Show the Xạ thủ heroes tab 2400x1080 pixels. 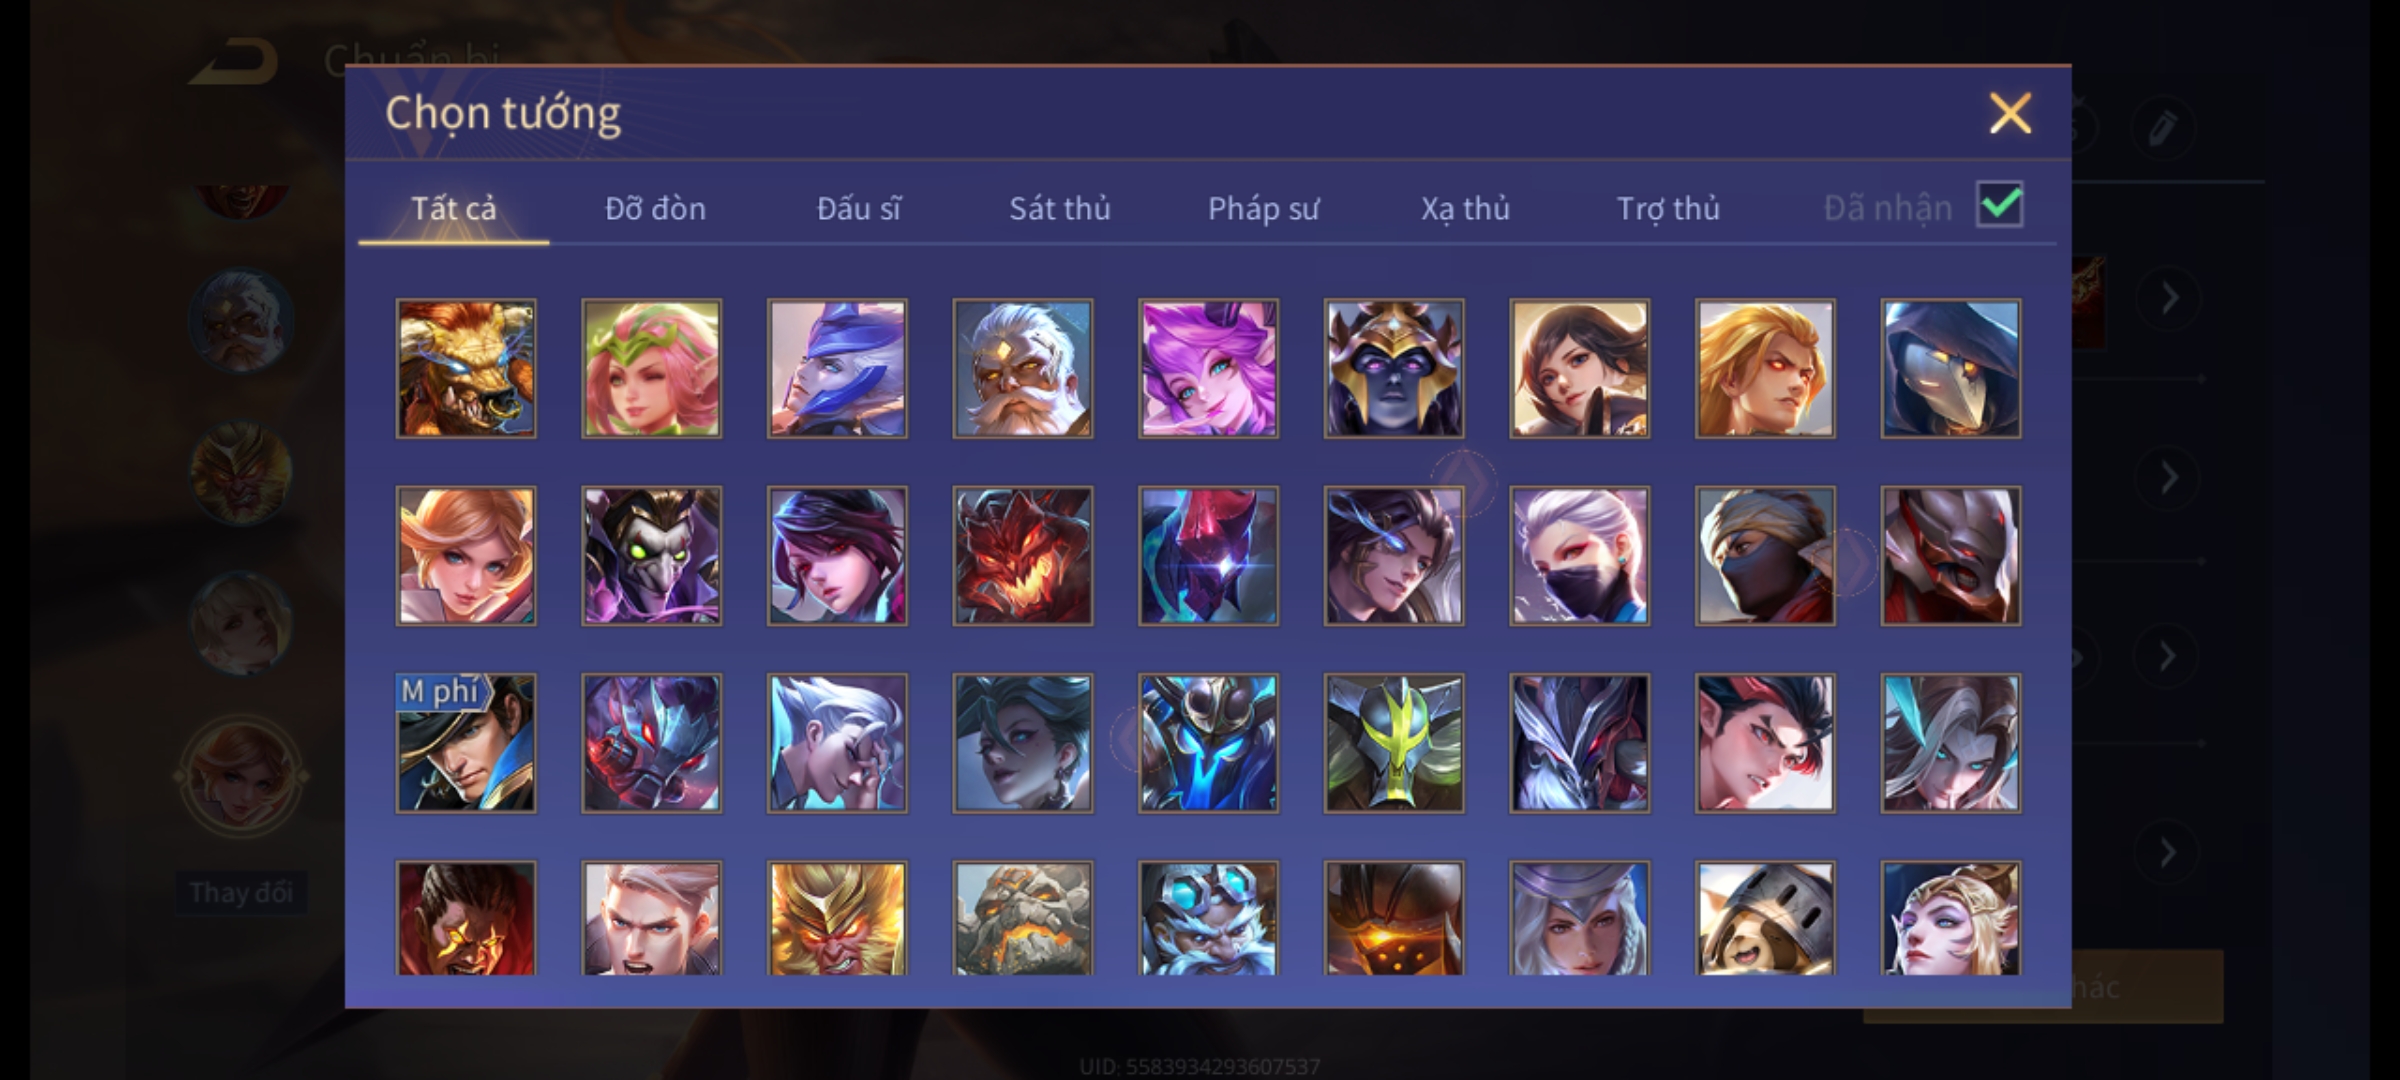pyautogui.click(x=1466, y=208)
